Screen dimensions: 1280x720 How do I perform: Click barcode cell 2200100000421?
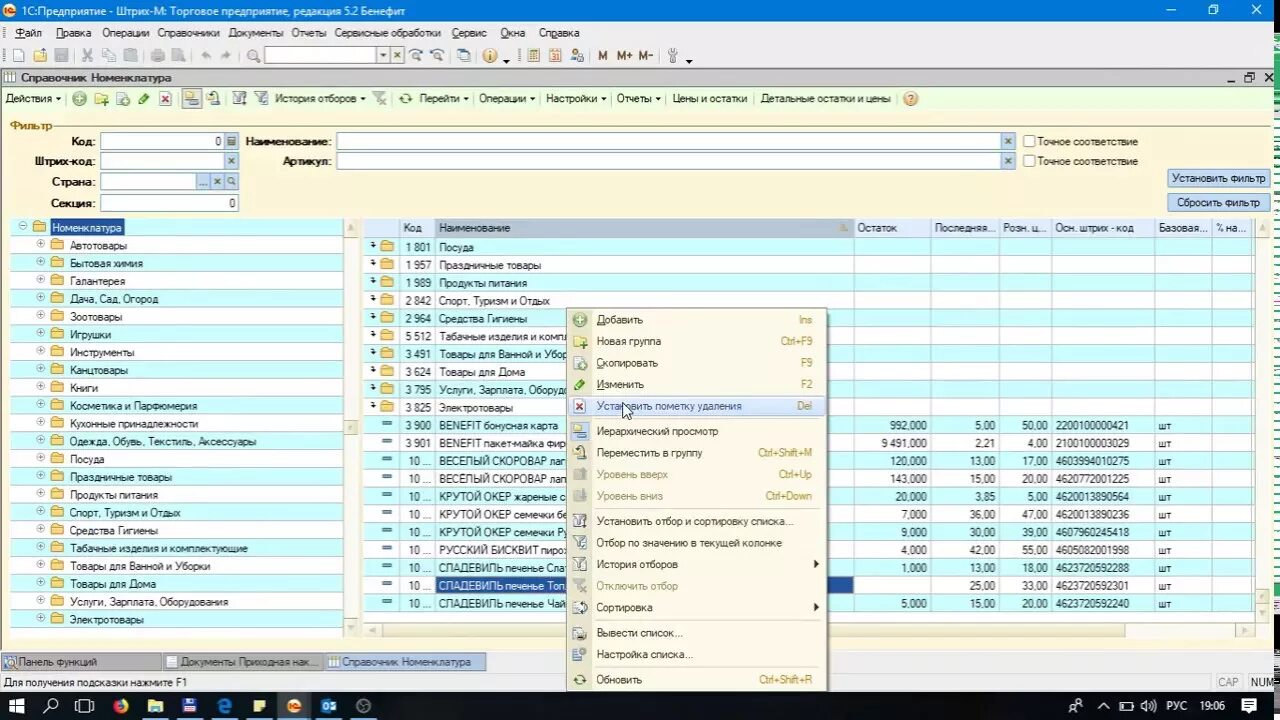[x=1103, y=425]
